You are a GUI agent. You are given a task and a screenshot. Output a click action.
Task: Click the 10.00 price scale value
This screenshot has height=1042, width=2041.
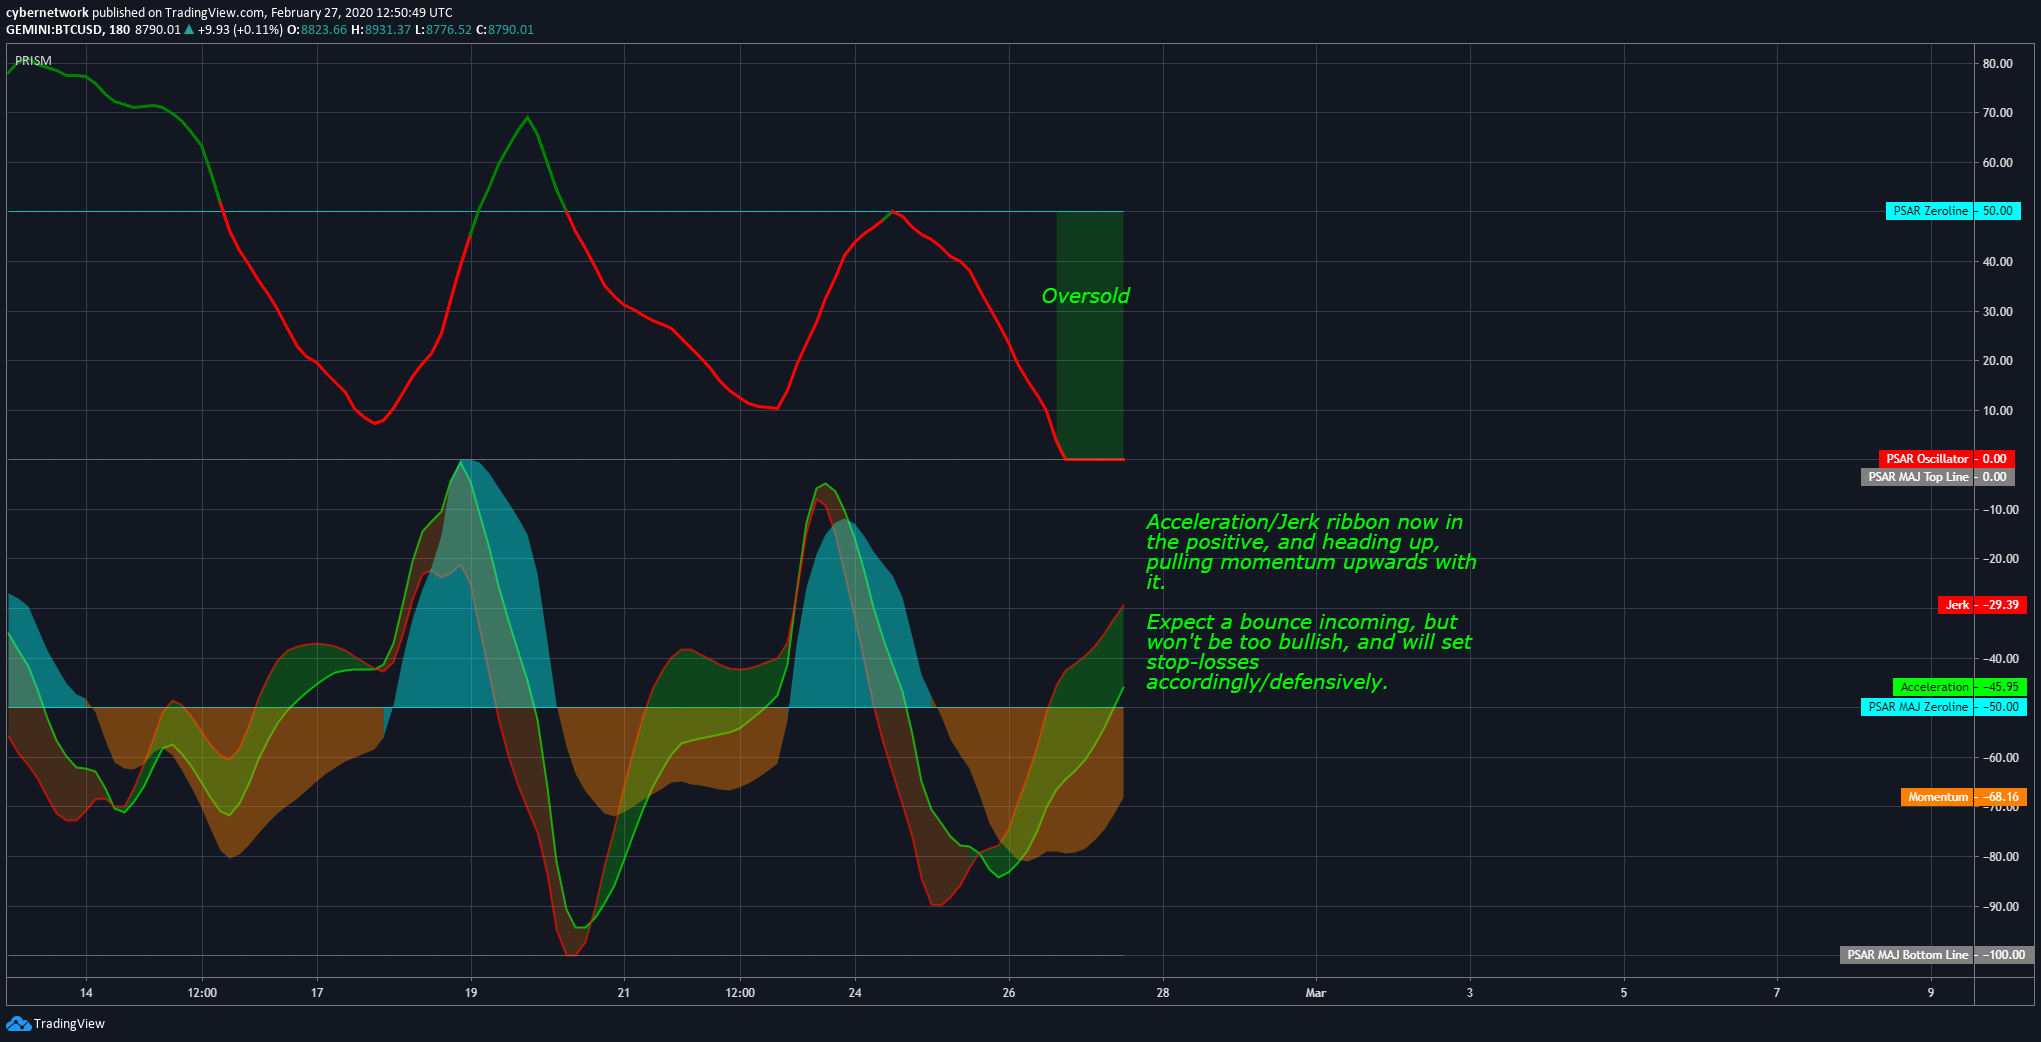click(x=1997, y=410)
